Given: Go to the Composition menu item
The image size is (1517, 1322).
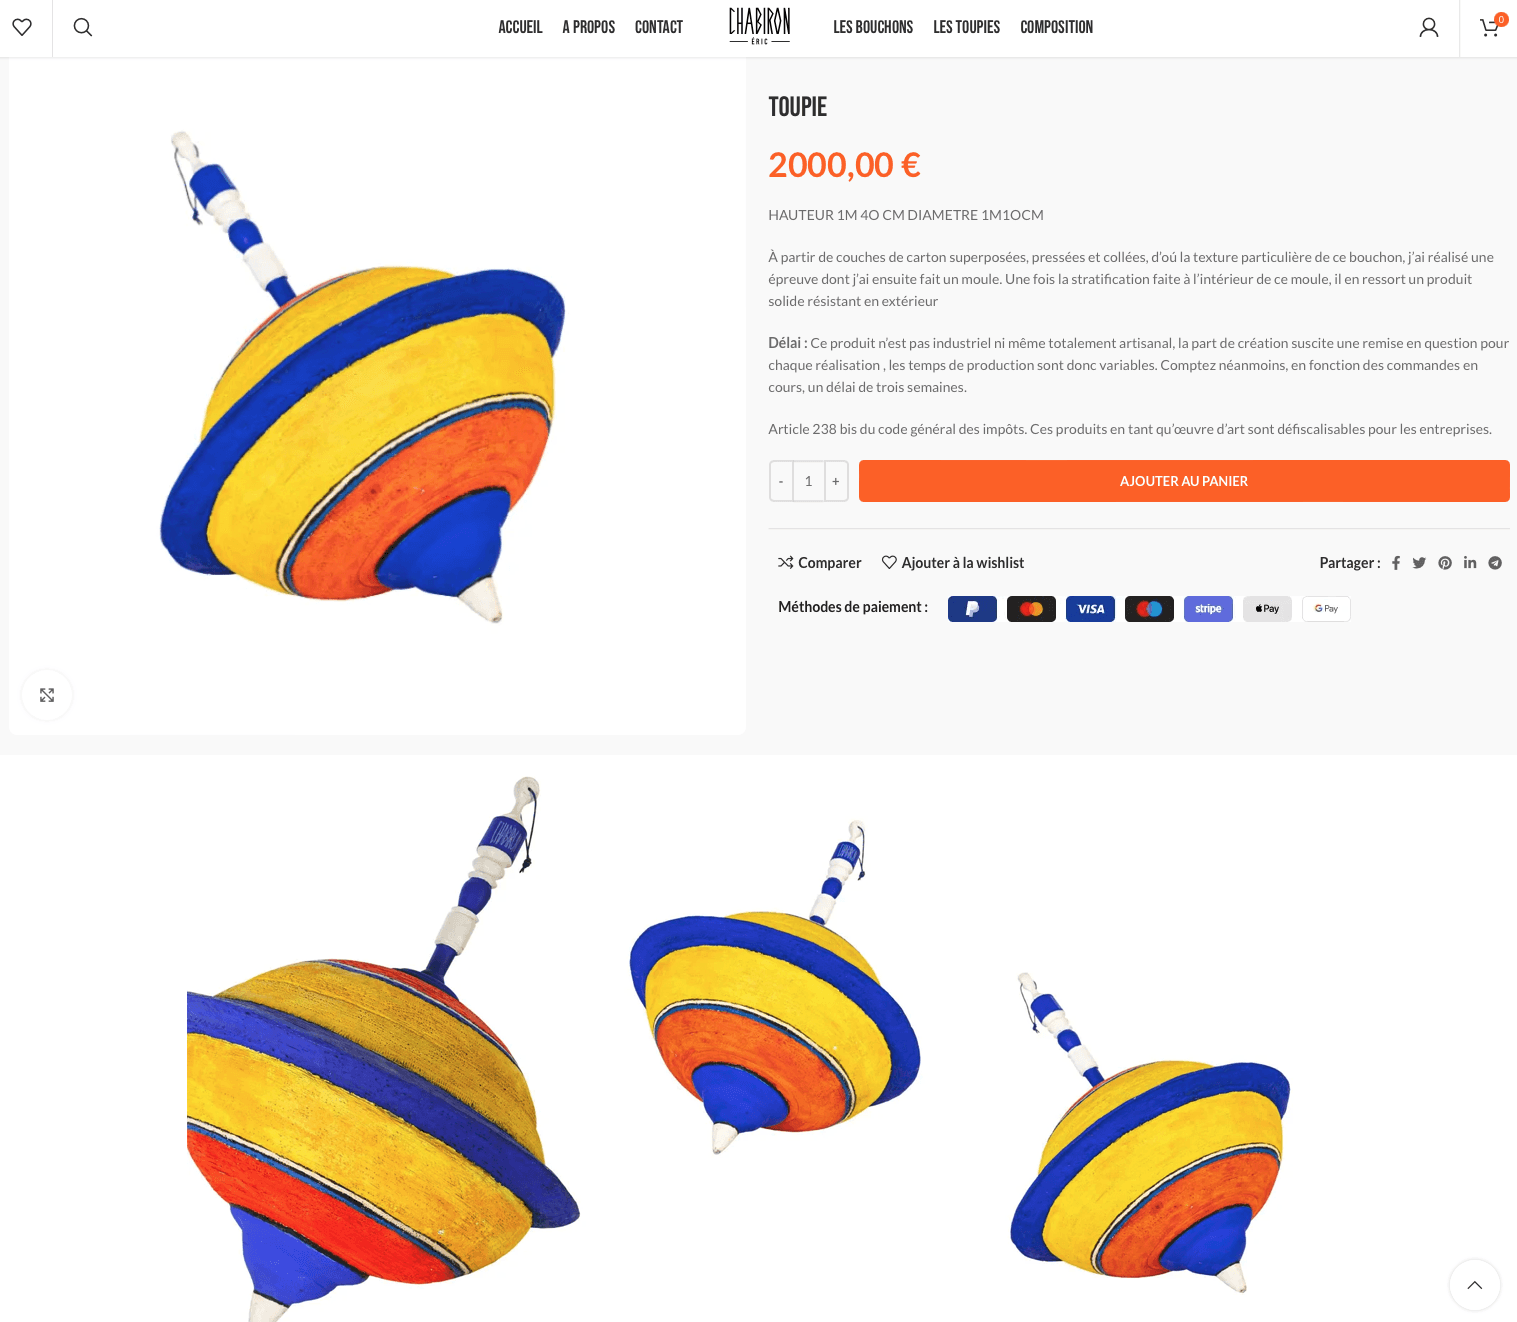Looking at the screenshot, I should [x=1057, y=27].
